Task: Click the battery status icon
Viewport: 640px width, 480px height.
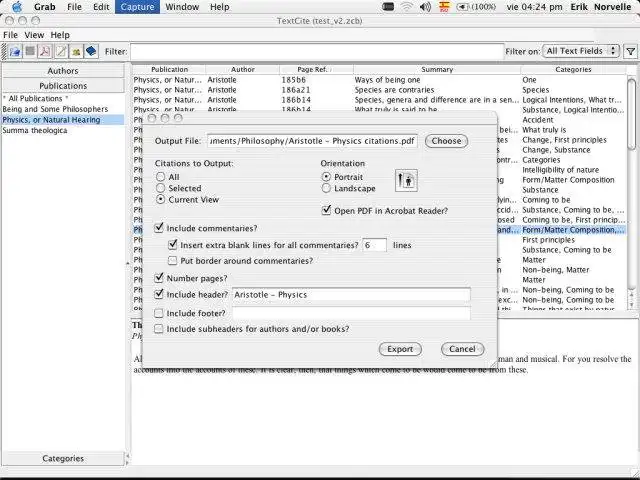Action: [x=476, y=7]
